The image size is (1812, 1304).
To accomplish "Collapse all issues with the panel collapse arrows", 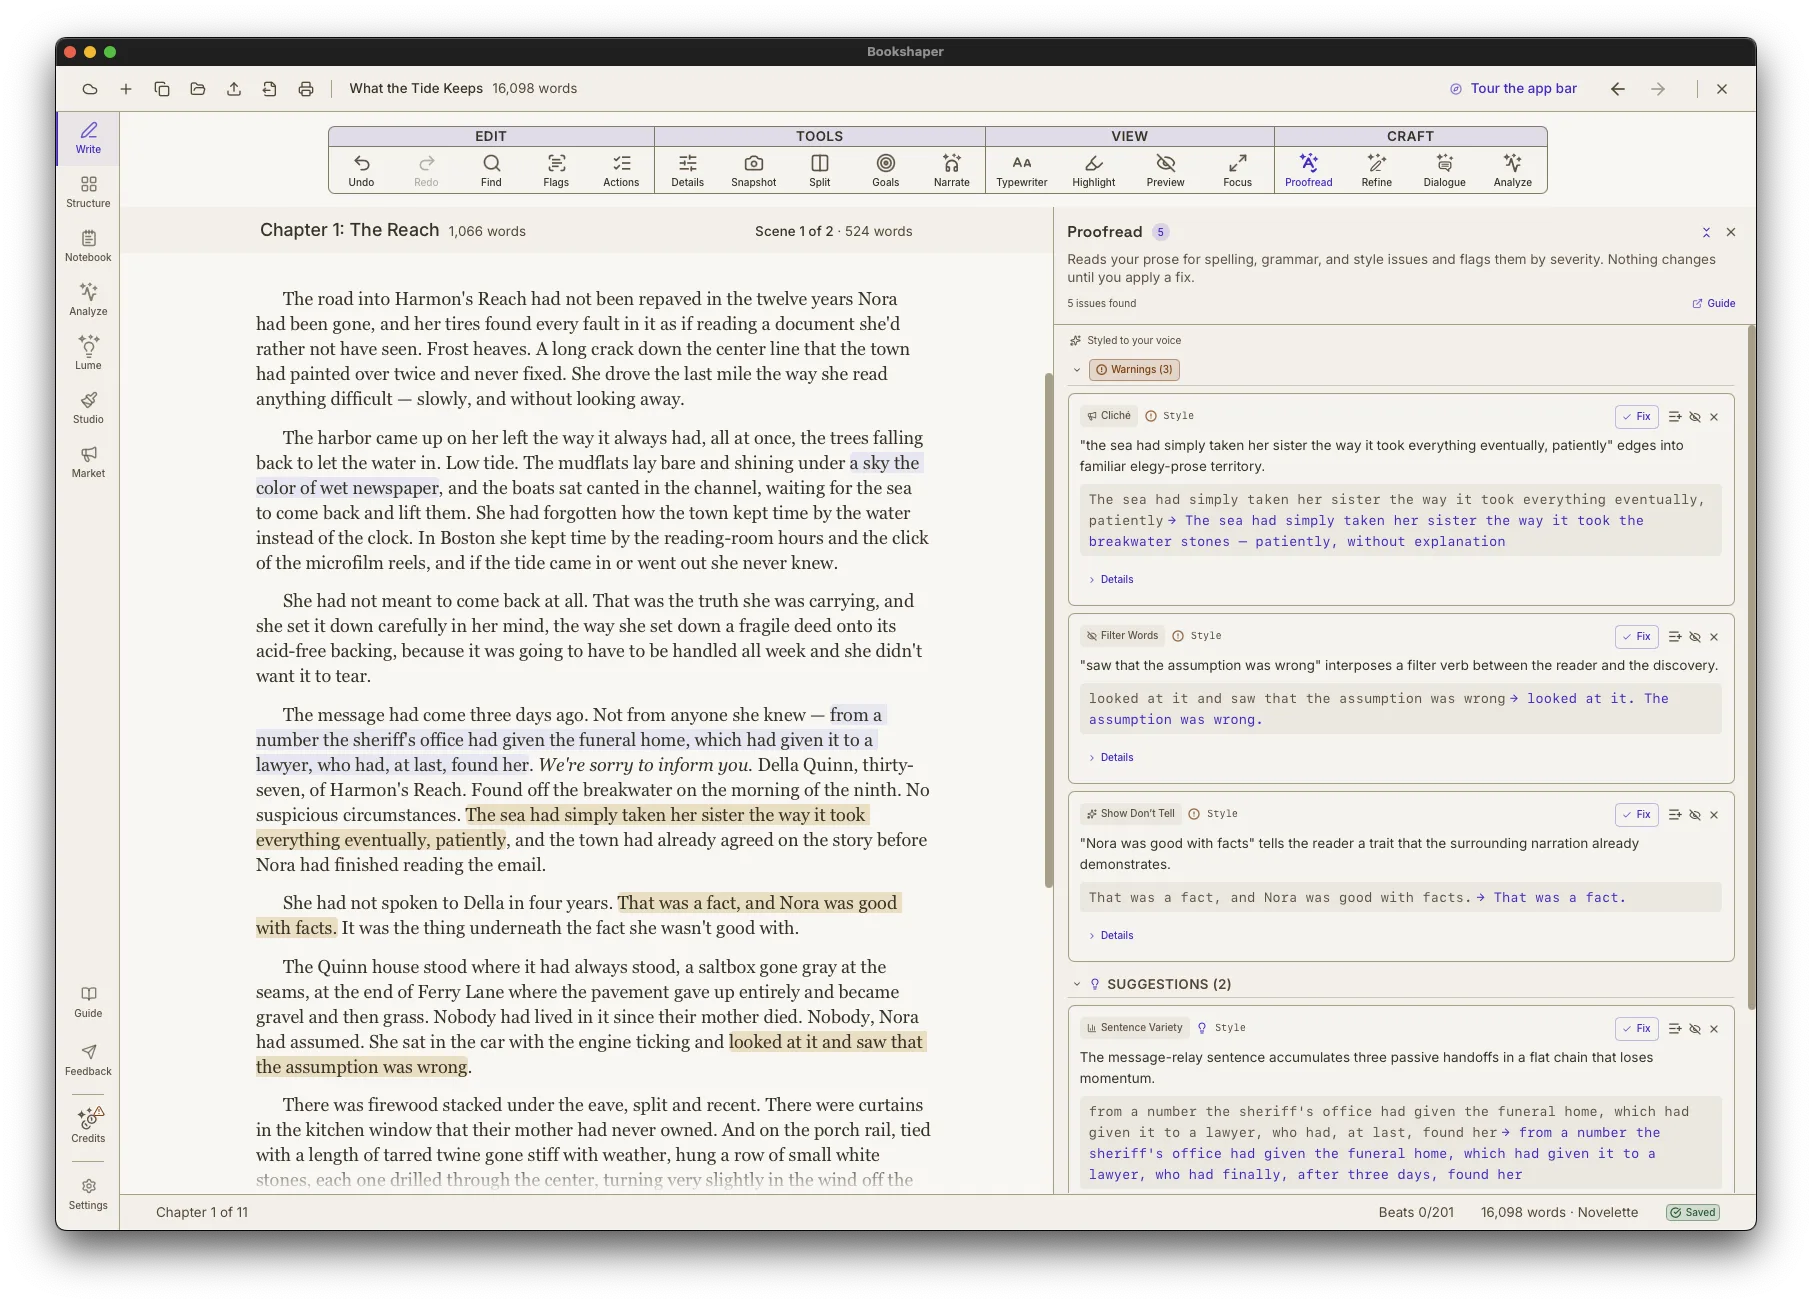I will [x=1706, y=232].
